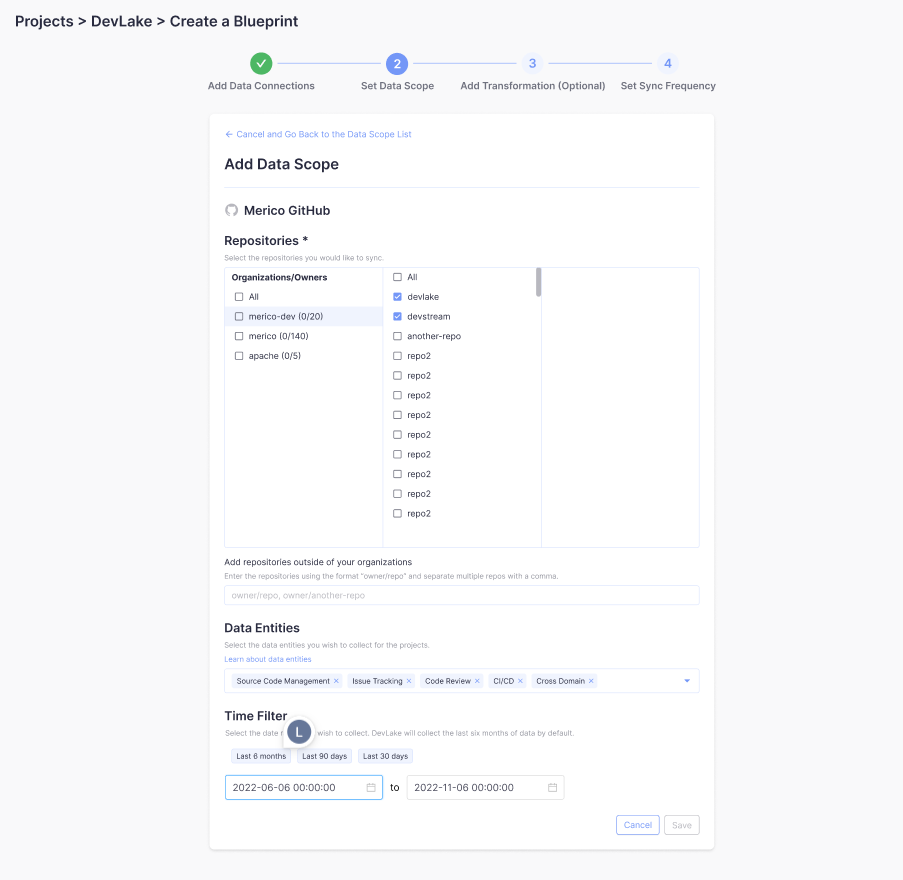Image resolution: width=903 pixels, height=880 pixels.
Task: Click the end date 2022-11-06 field
Action: [485, 787]
